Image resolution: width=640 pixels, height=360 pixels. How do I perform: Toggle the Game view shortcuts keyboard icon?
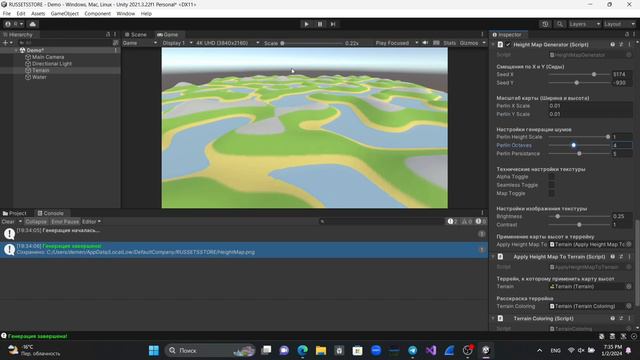436,43
